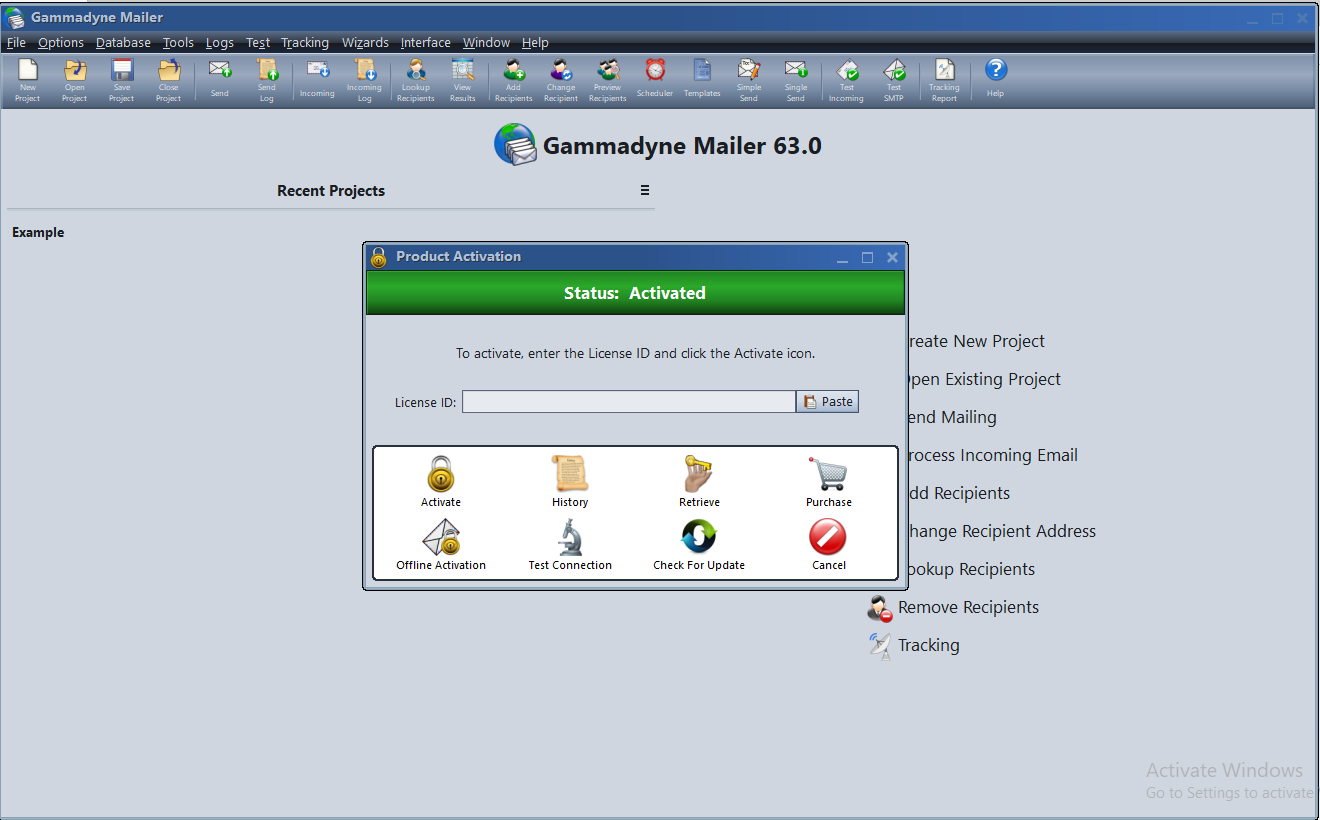Click the Remove Recipients link
This screenshot has width=1320, height=820.
(968, 607)
